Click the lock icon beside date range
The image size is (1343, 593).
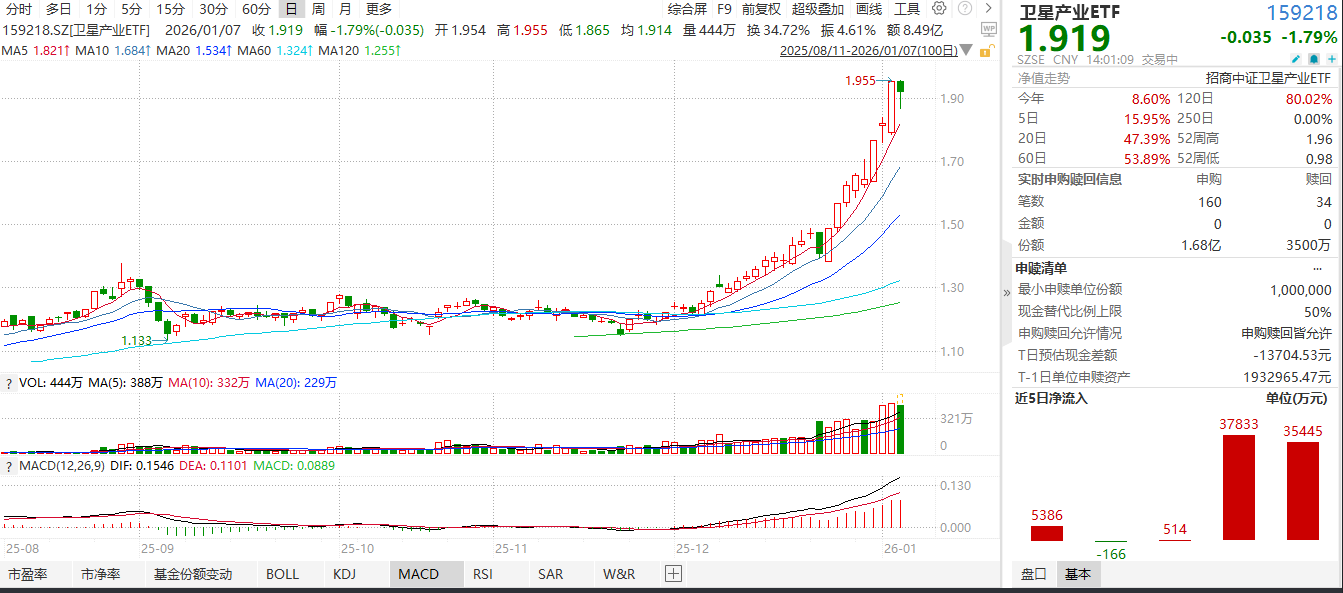tap(987, 50)
